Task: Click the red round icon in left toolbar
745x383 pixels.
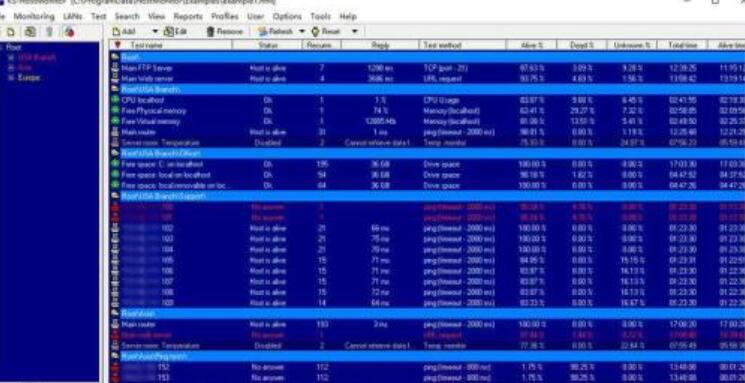Action: (70, 32)
